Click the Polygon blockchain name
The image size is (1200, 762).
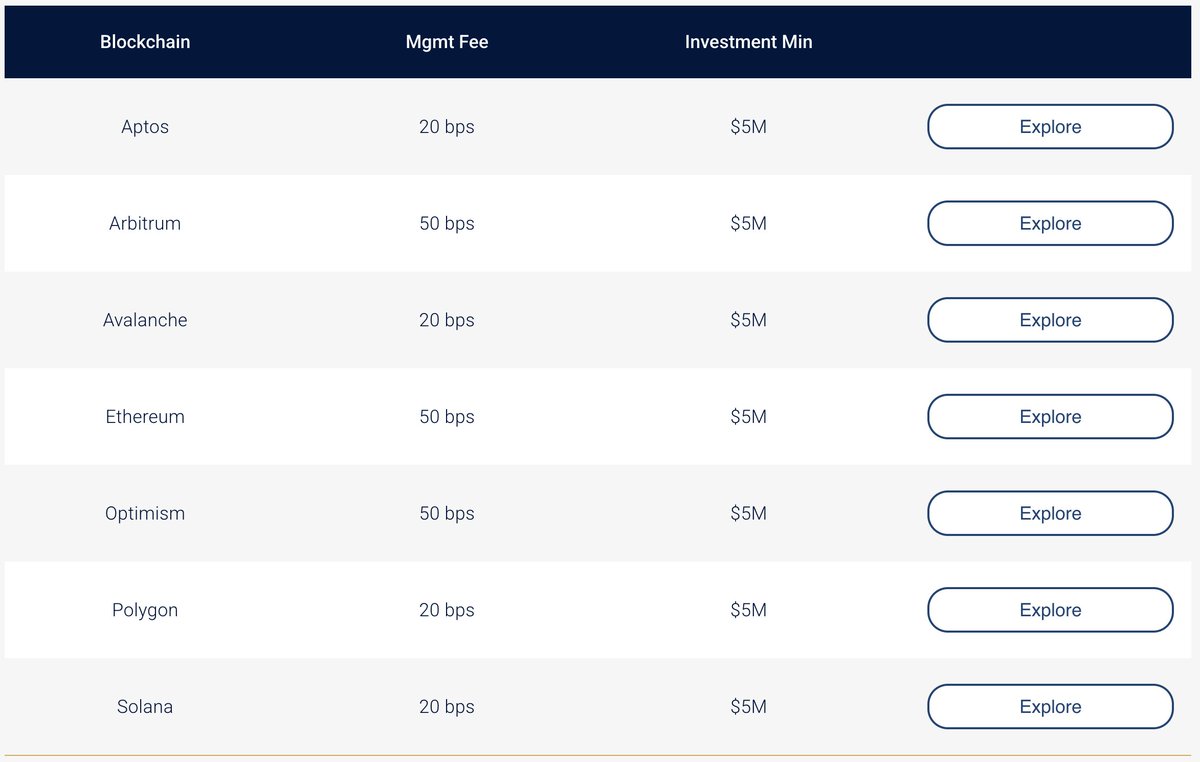coord(145,609)
